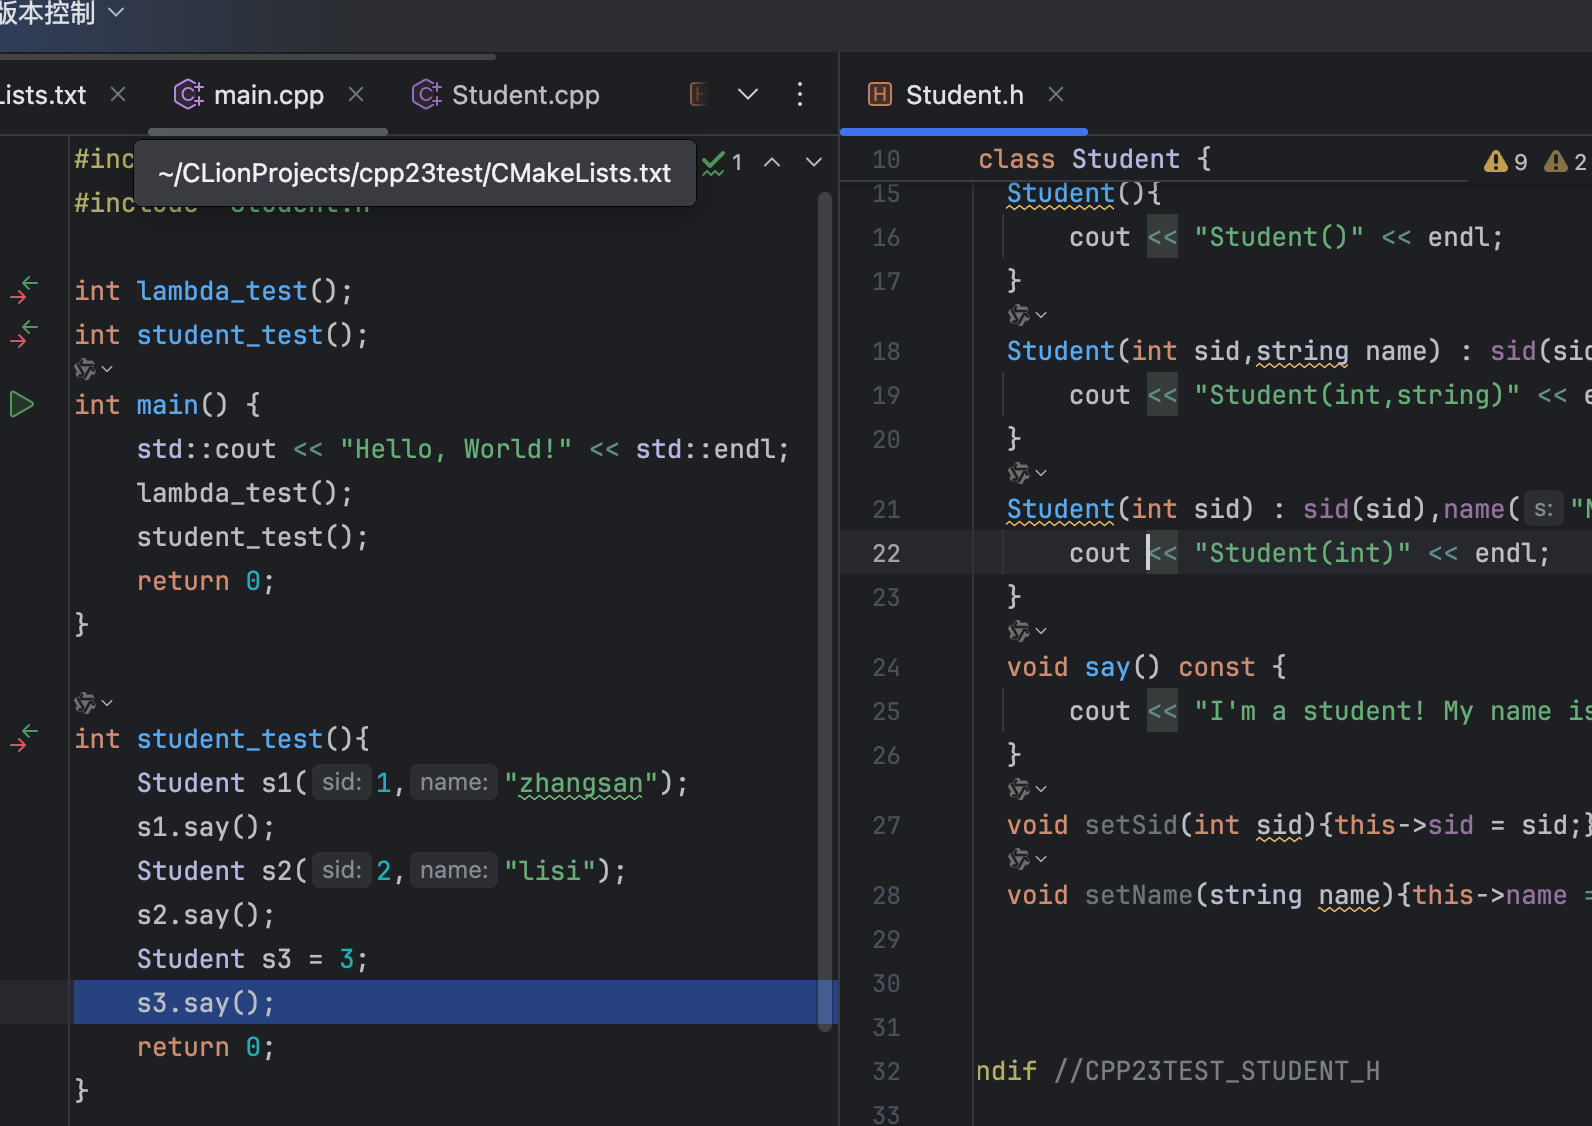Viewport: 1592px width, 1126px height.
Task: Click the Student s3 = 3; statement
Action: tap(253, 959)
